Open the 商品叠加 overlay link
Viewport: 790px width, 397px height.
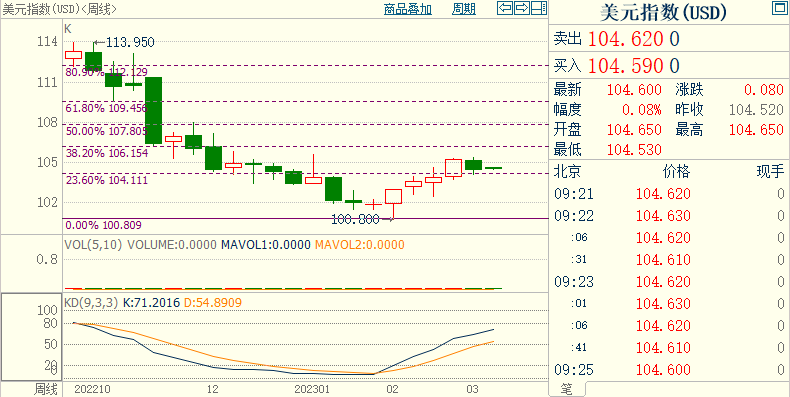408,9
